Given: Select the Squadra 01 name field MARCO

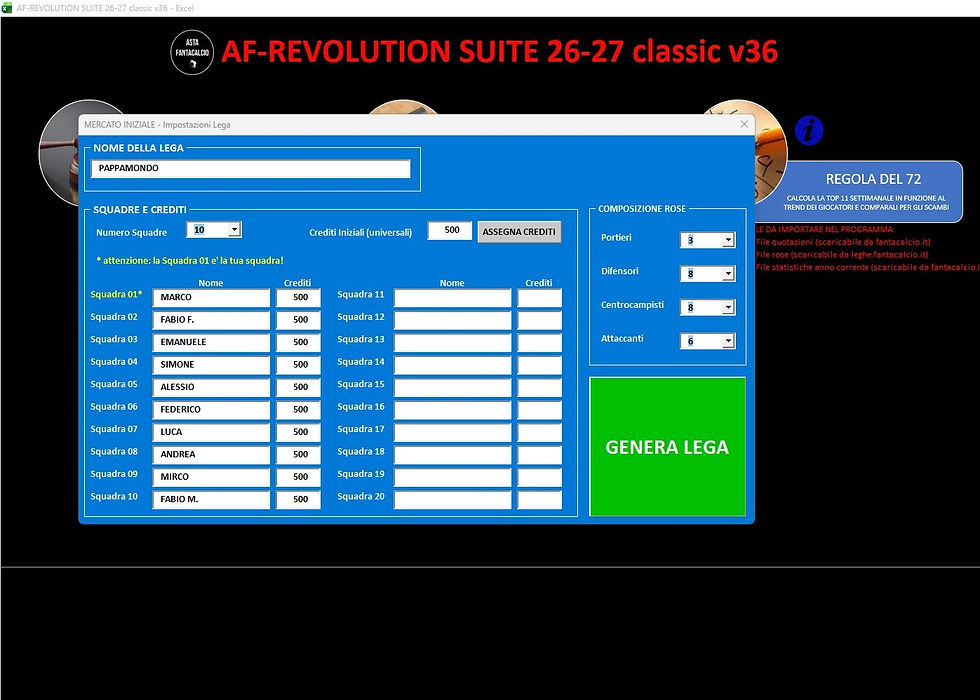Looking at the screenshot, I should point(211,298).
